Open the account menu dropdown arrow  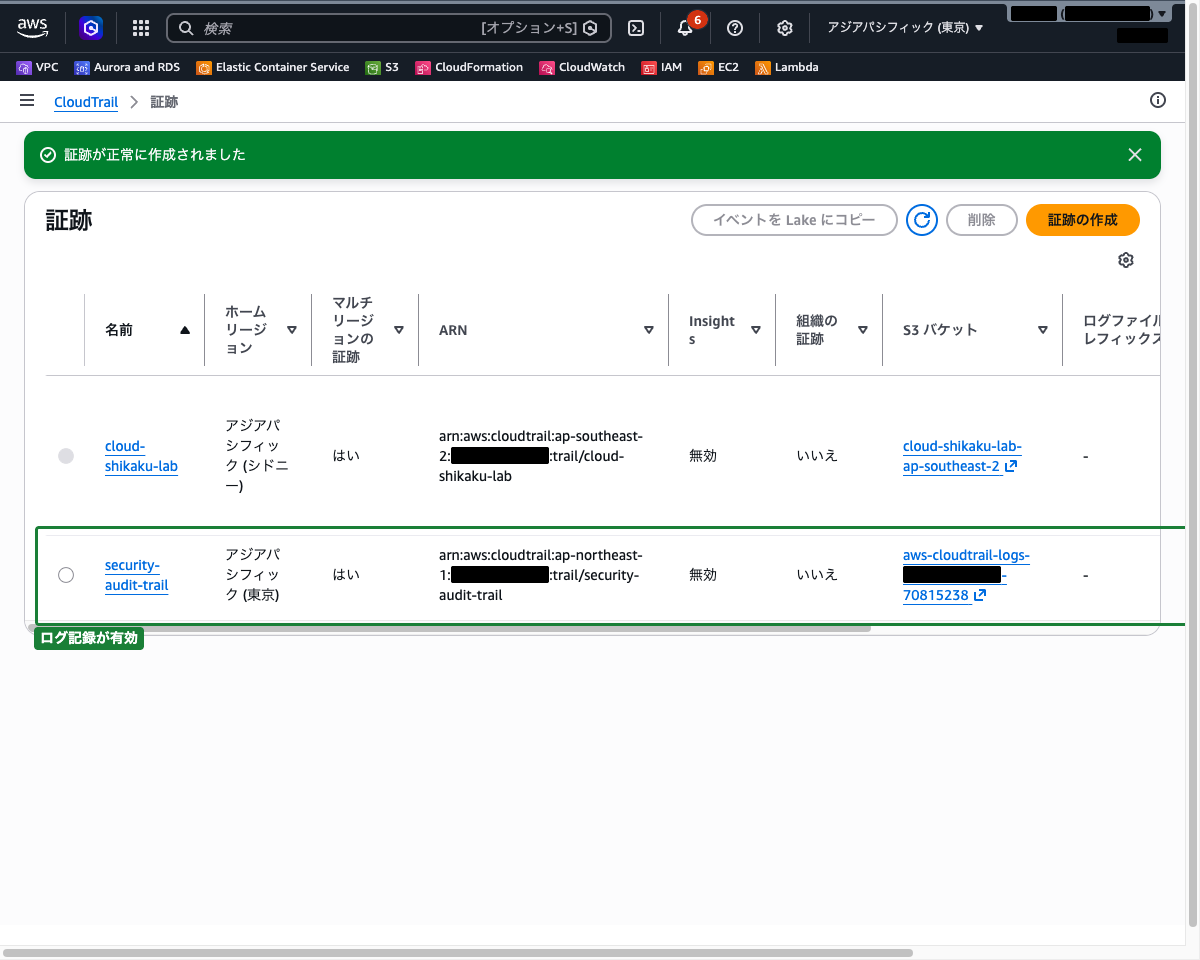(1162, 14)
